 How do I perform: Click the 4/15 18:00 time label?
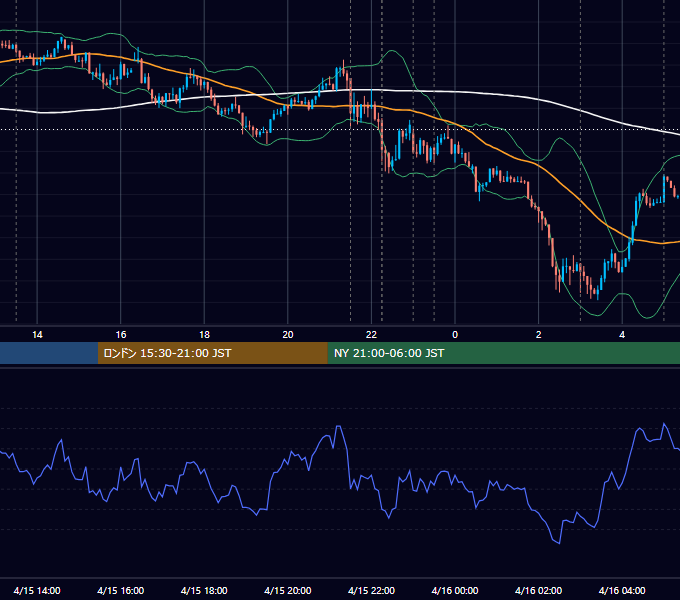click(204, 590)
